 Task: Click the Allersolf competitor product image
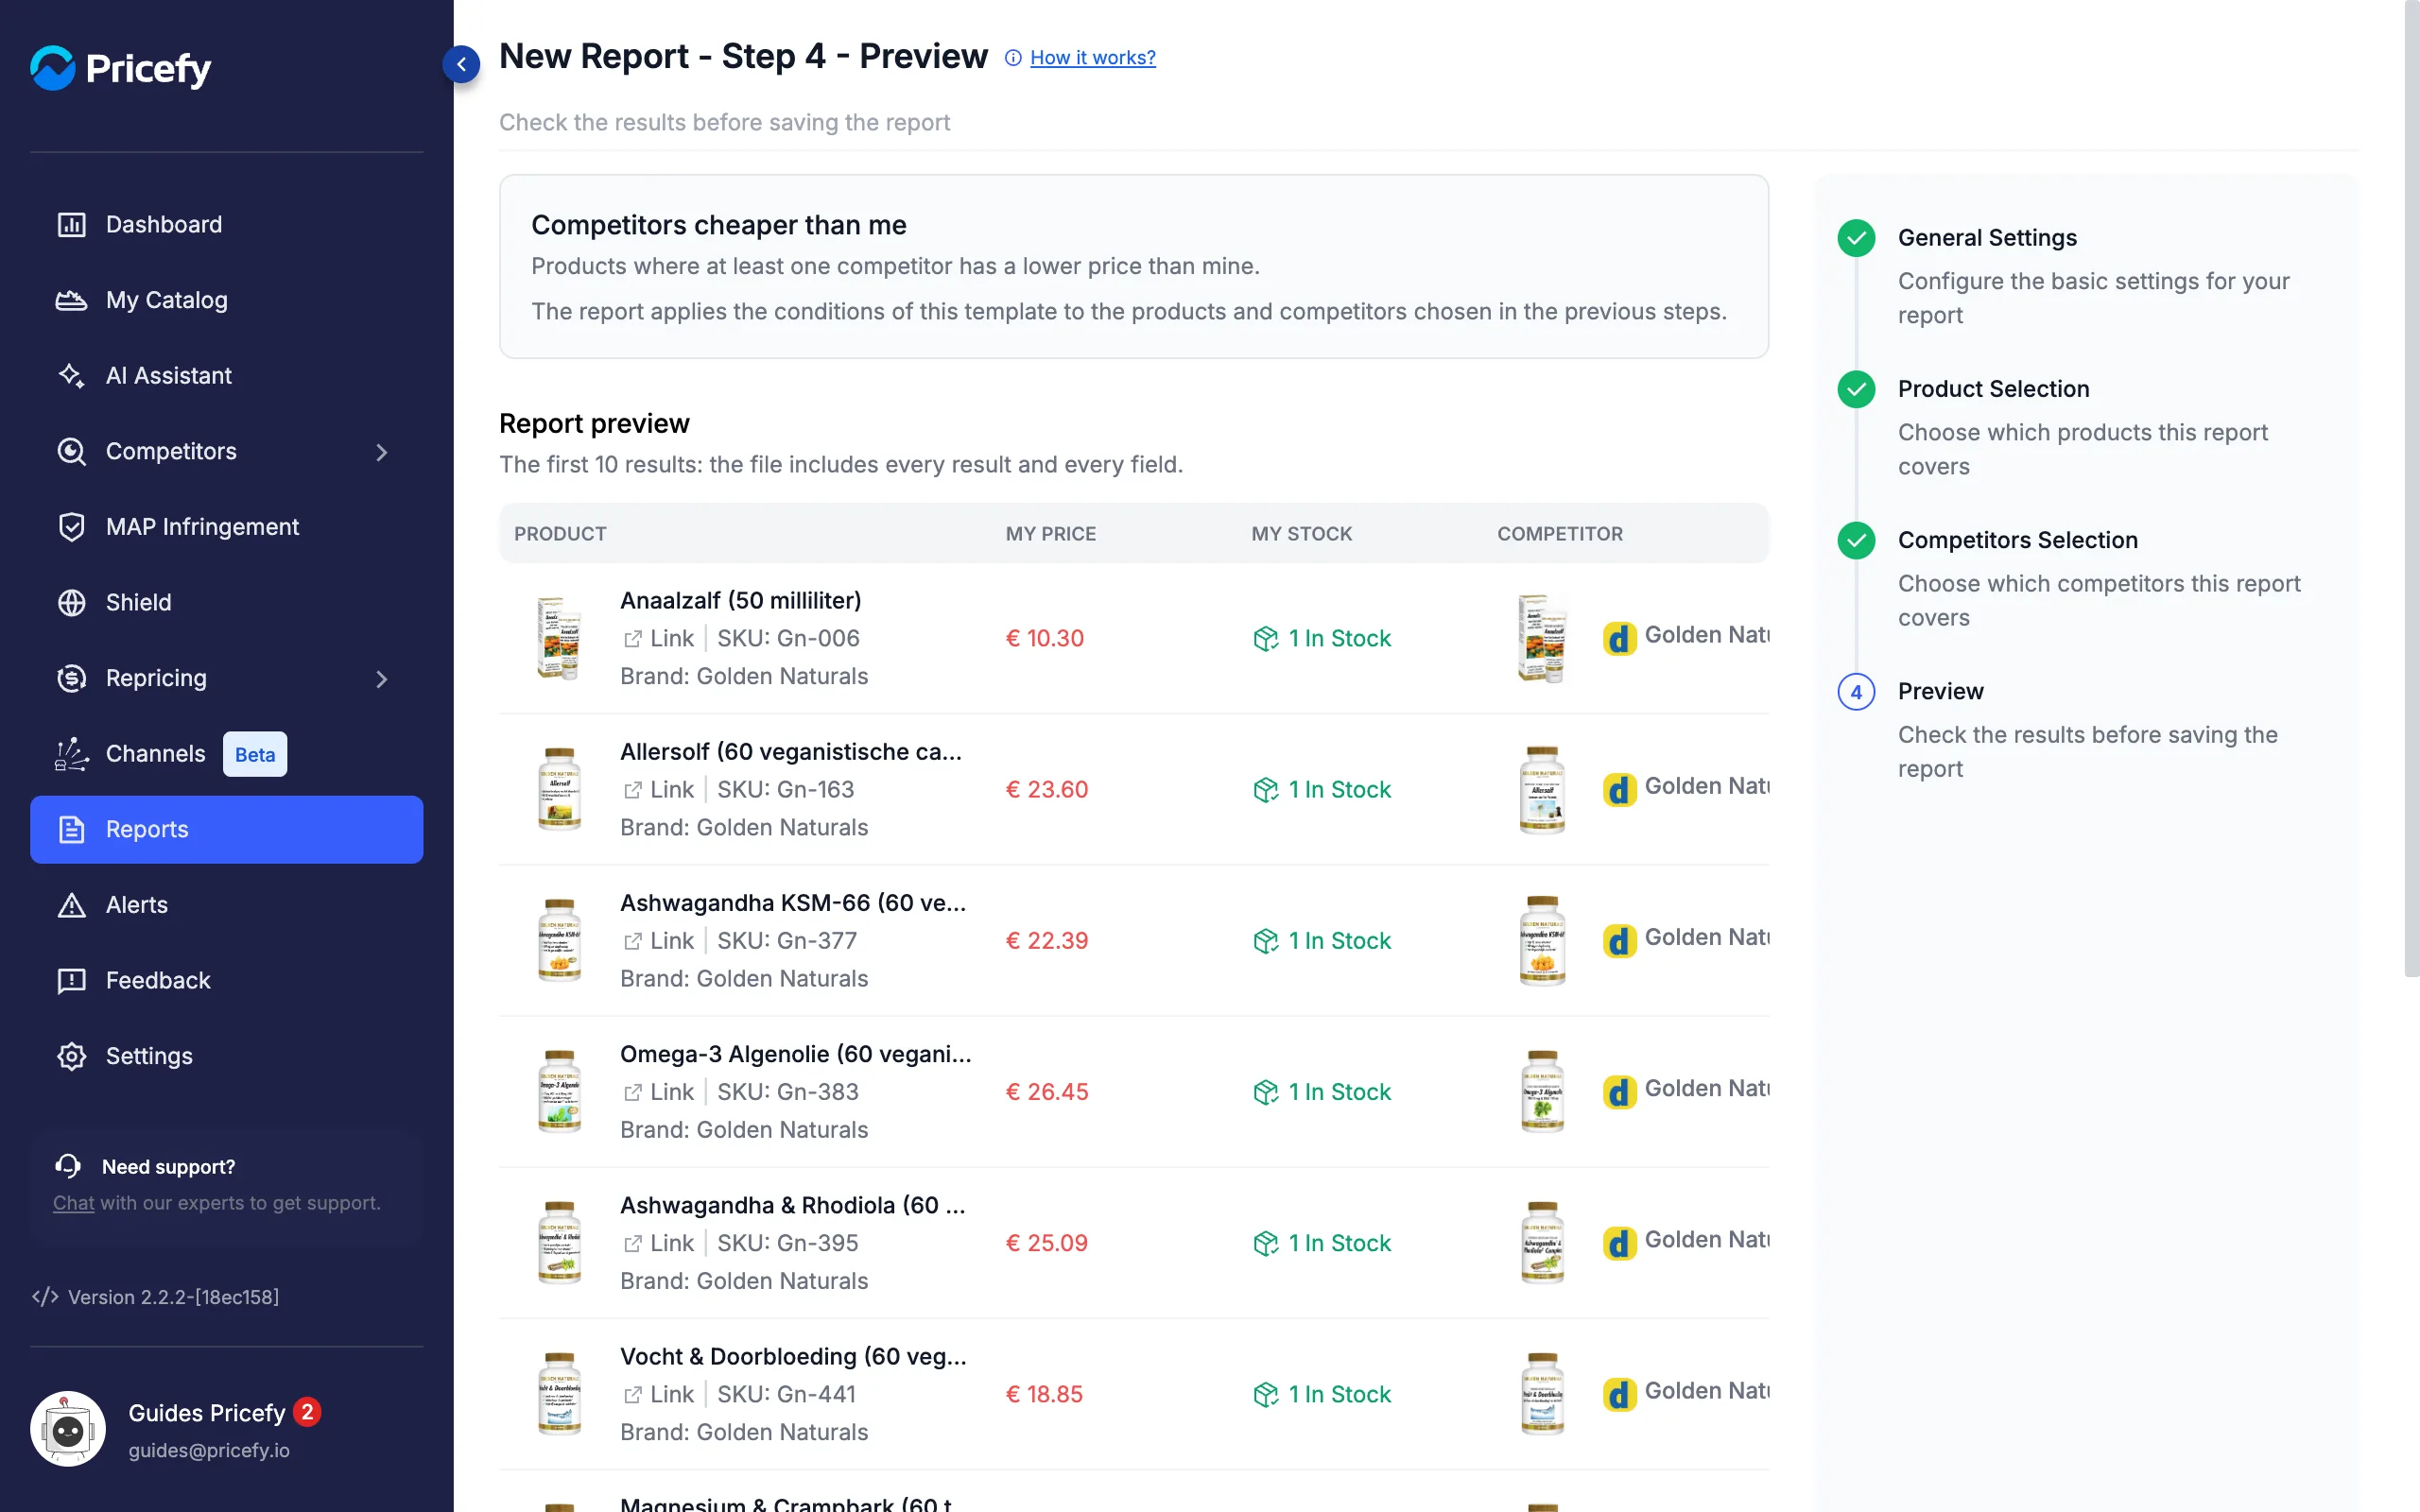click(x=1542, y=789)
